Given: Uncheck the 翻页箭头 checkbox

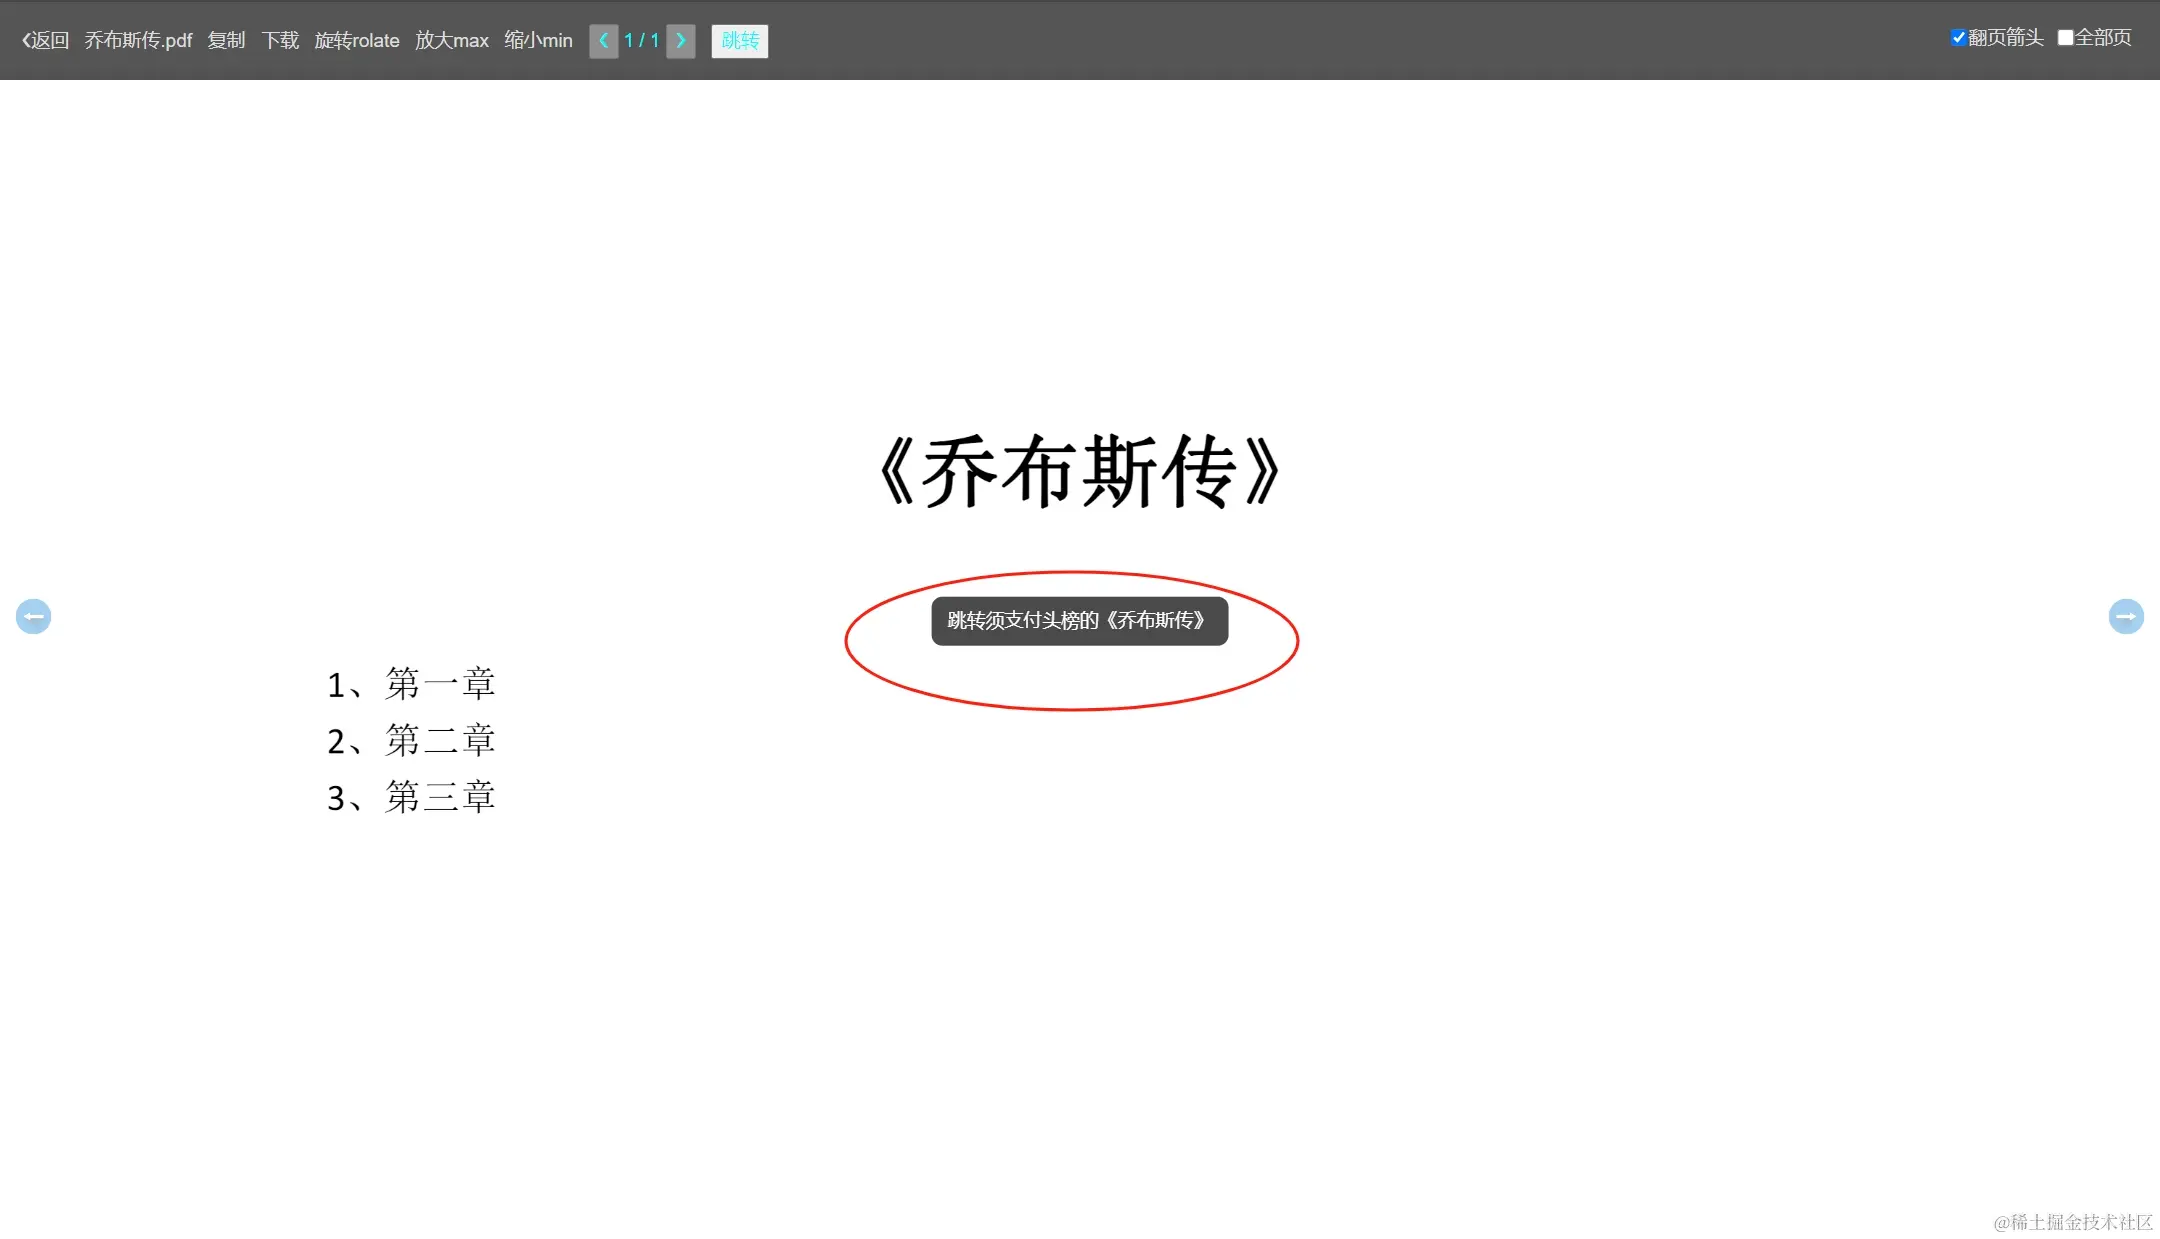Looking at the screenshot, I should [1958, 38].
